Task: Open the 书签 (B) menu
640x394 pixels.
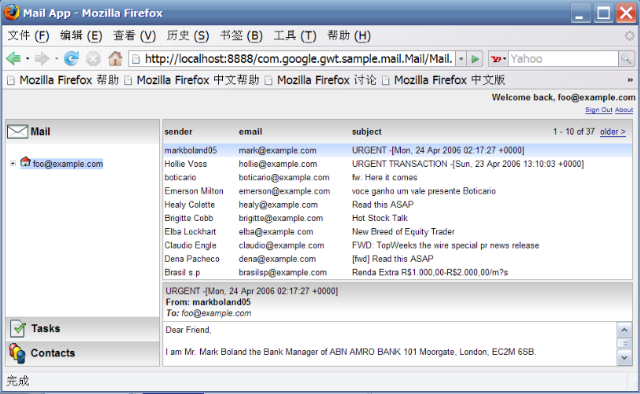Action: pyautogui.click(x=241, y=36)
